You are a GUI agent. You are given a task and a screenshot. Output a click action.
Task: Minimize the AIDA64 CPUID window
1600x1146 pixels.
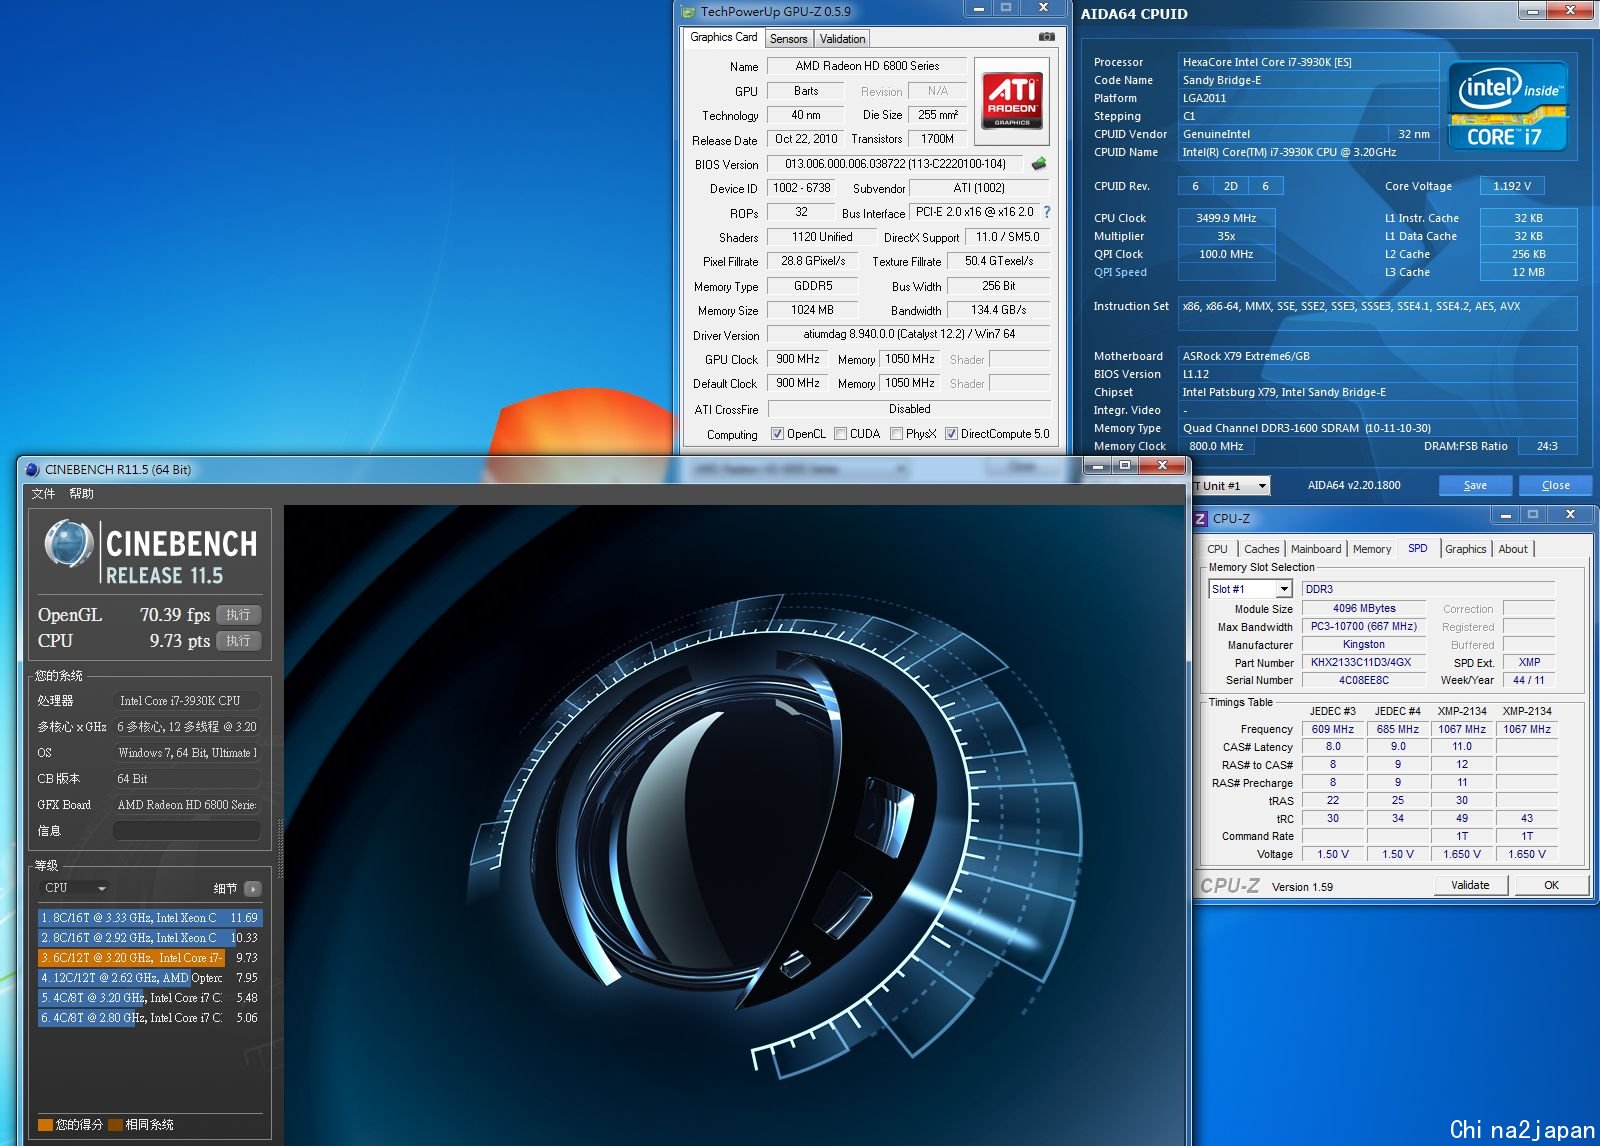1531,11
